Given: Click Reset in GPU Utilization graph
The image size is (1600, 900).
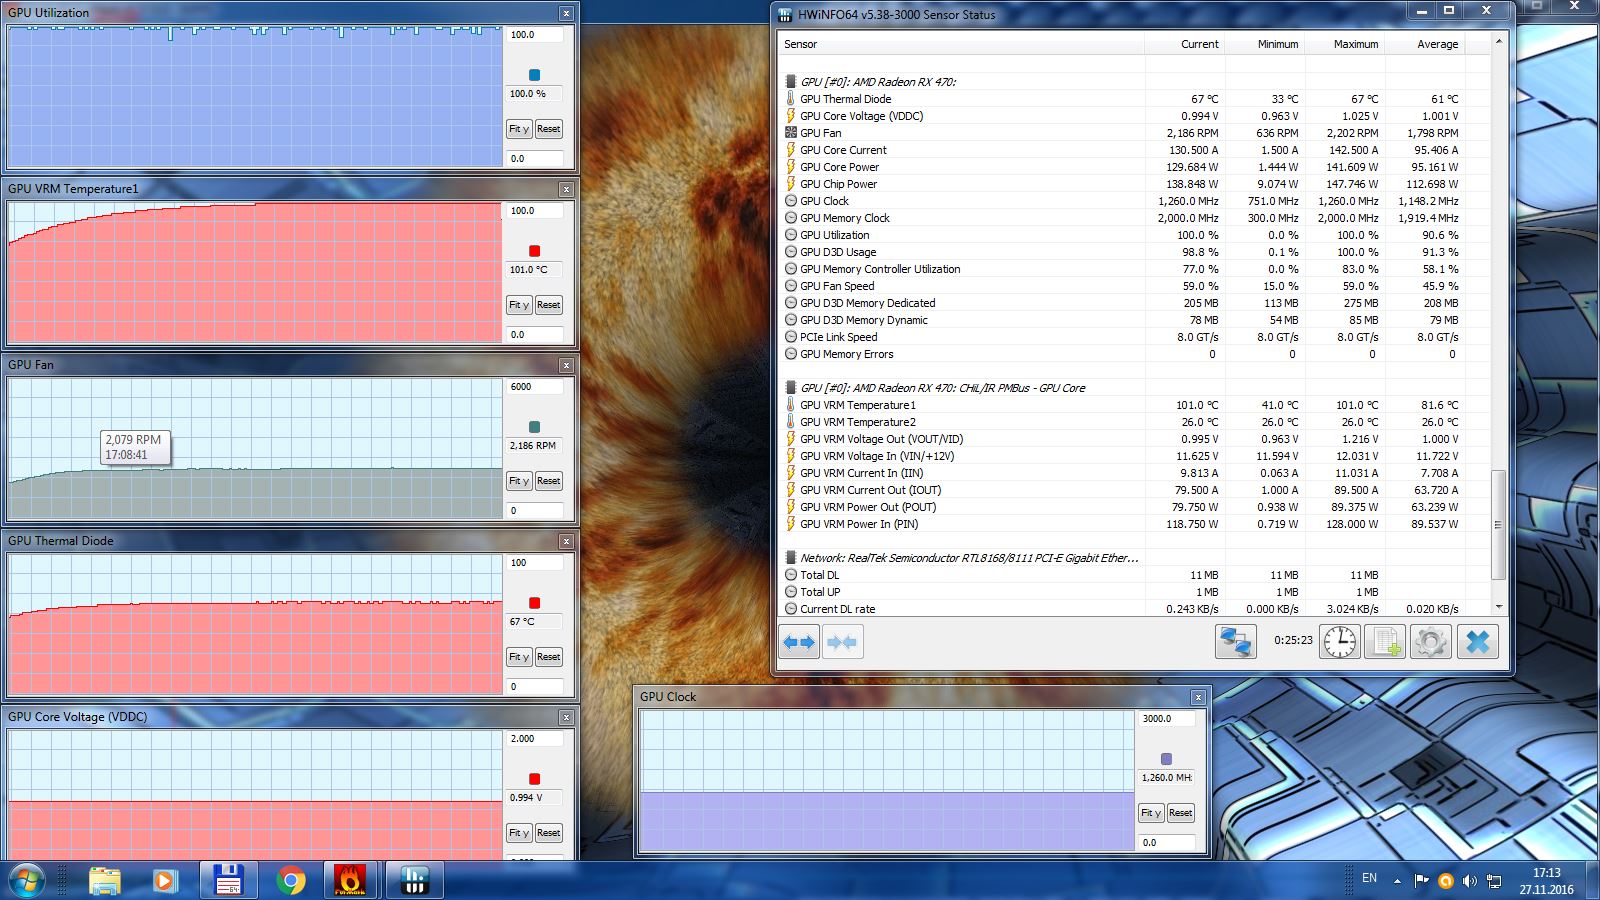Looking at the screenshot, I should click(x=548, y=129).
